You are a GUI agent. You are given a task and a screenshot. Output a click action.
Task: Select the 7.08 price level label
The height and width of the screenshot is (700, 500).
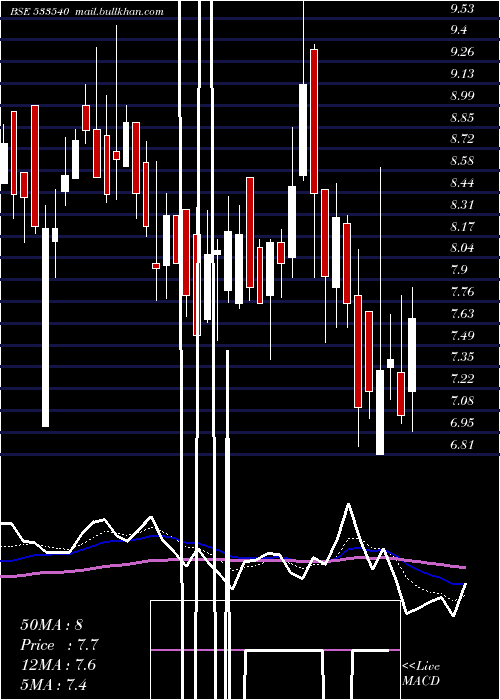click(x=462, y=400)
